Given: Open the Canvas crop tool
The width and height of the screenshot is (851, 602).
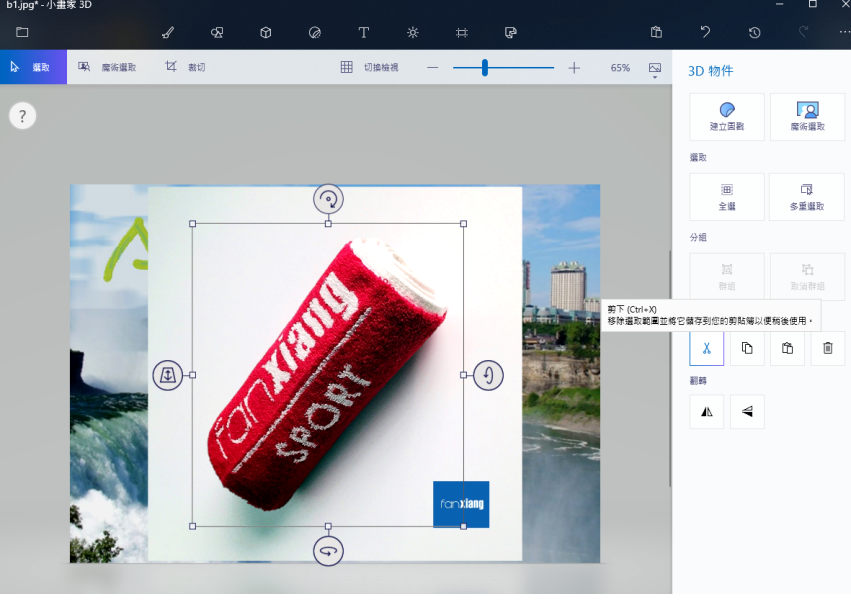Looking at the screenshot, I should 462,33.
